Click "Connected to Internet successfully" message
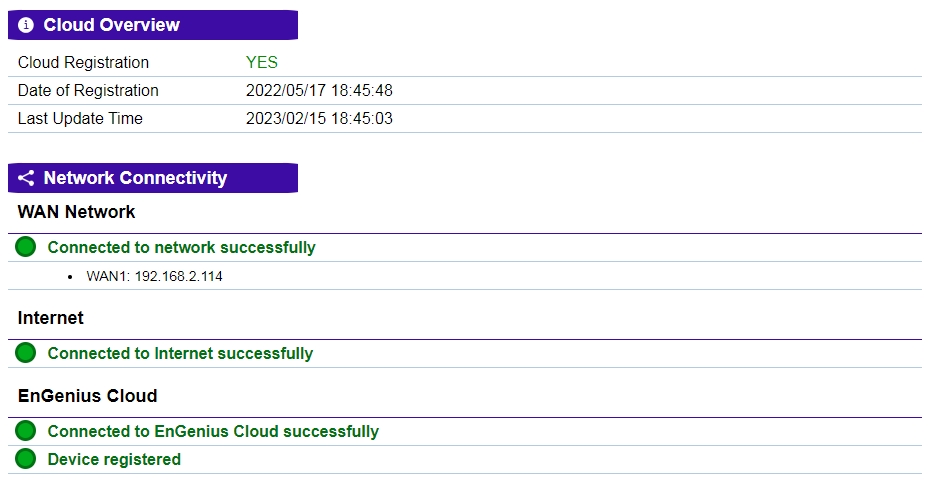The width and height of the screenshot is (930, 486). pyautogui.click(x=180, y=353)
